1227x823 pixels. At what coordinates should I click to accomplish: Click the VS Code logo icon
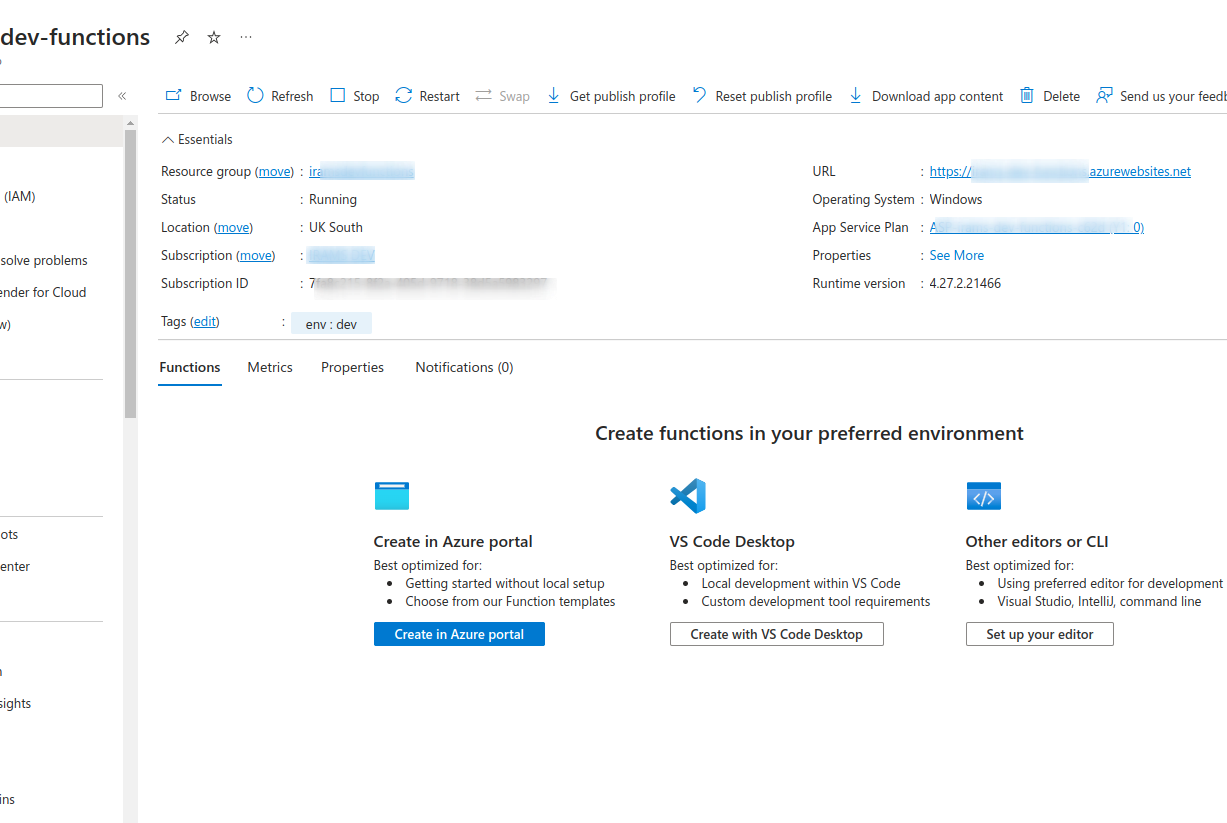(x=688, y=496)
